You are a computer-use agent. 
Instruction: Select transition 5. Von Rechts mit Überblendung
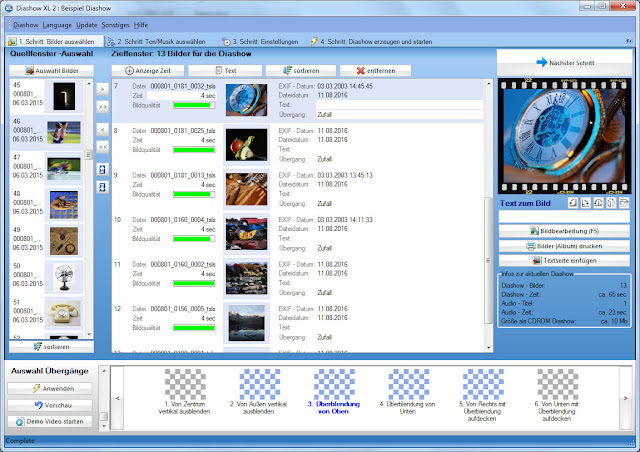(x=482, y=395)
